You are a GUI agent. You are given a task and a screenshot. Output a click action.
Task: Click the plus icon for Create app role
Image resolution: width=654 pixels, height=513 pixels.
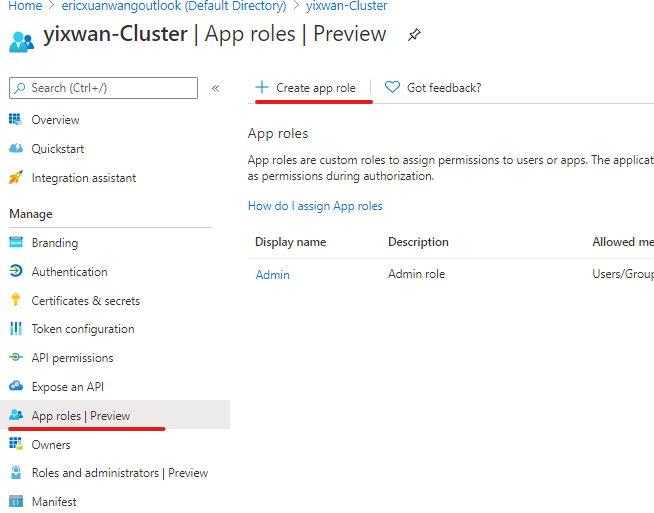[x=262, y=87]
